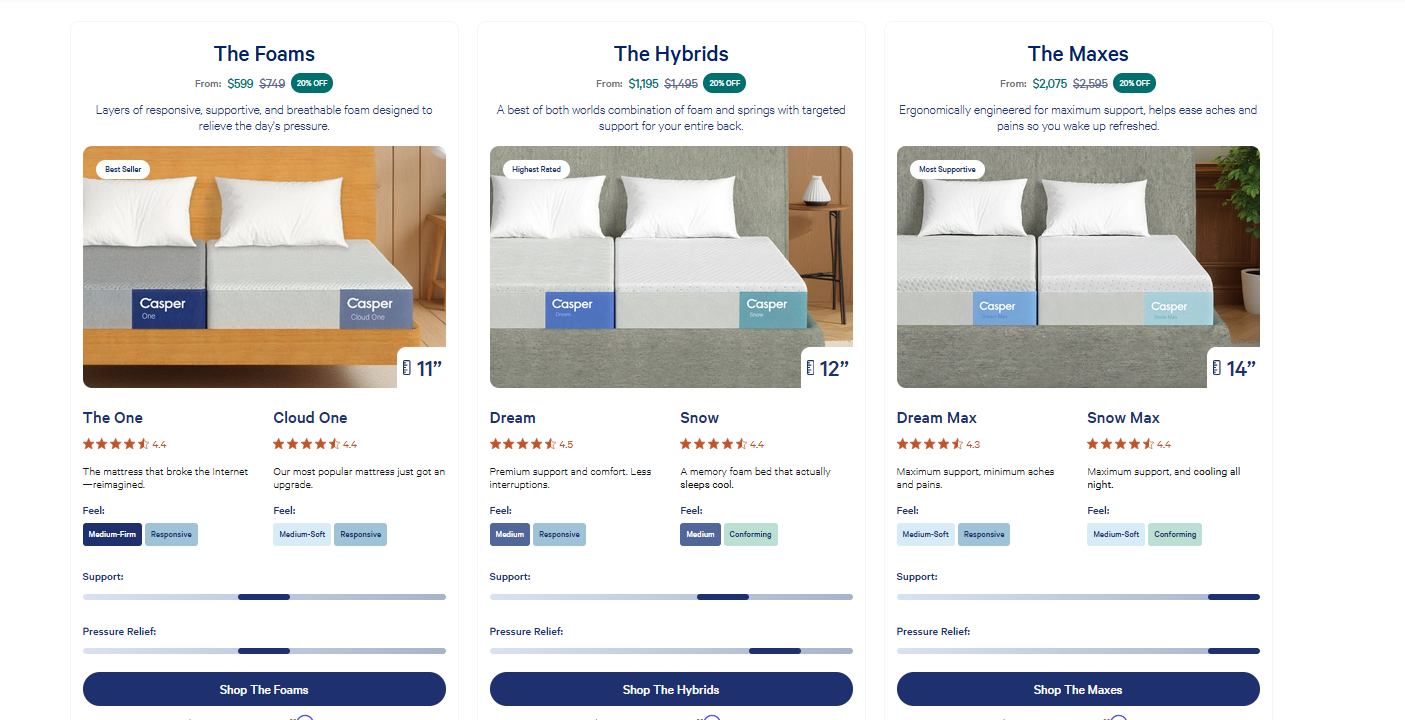Click The Maxes mattress image

(1078, 267)
